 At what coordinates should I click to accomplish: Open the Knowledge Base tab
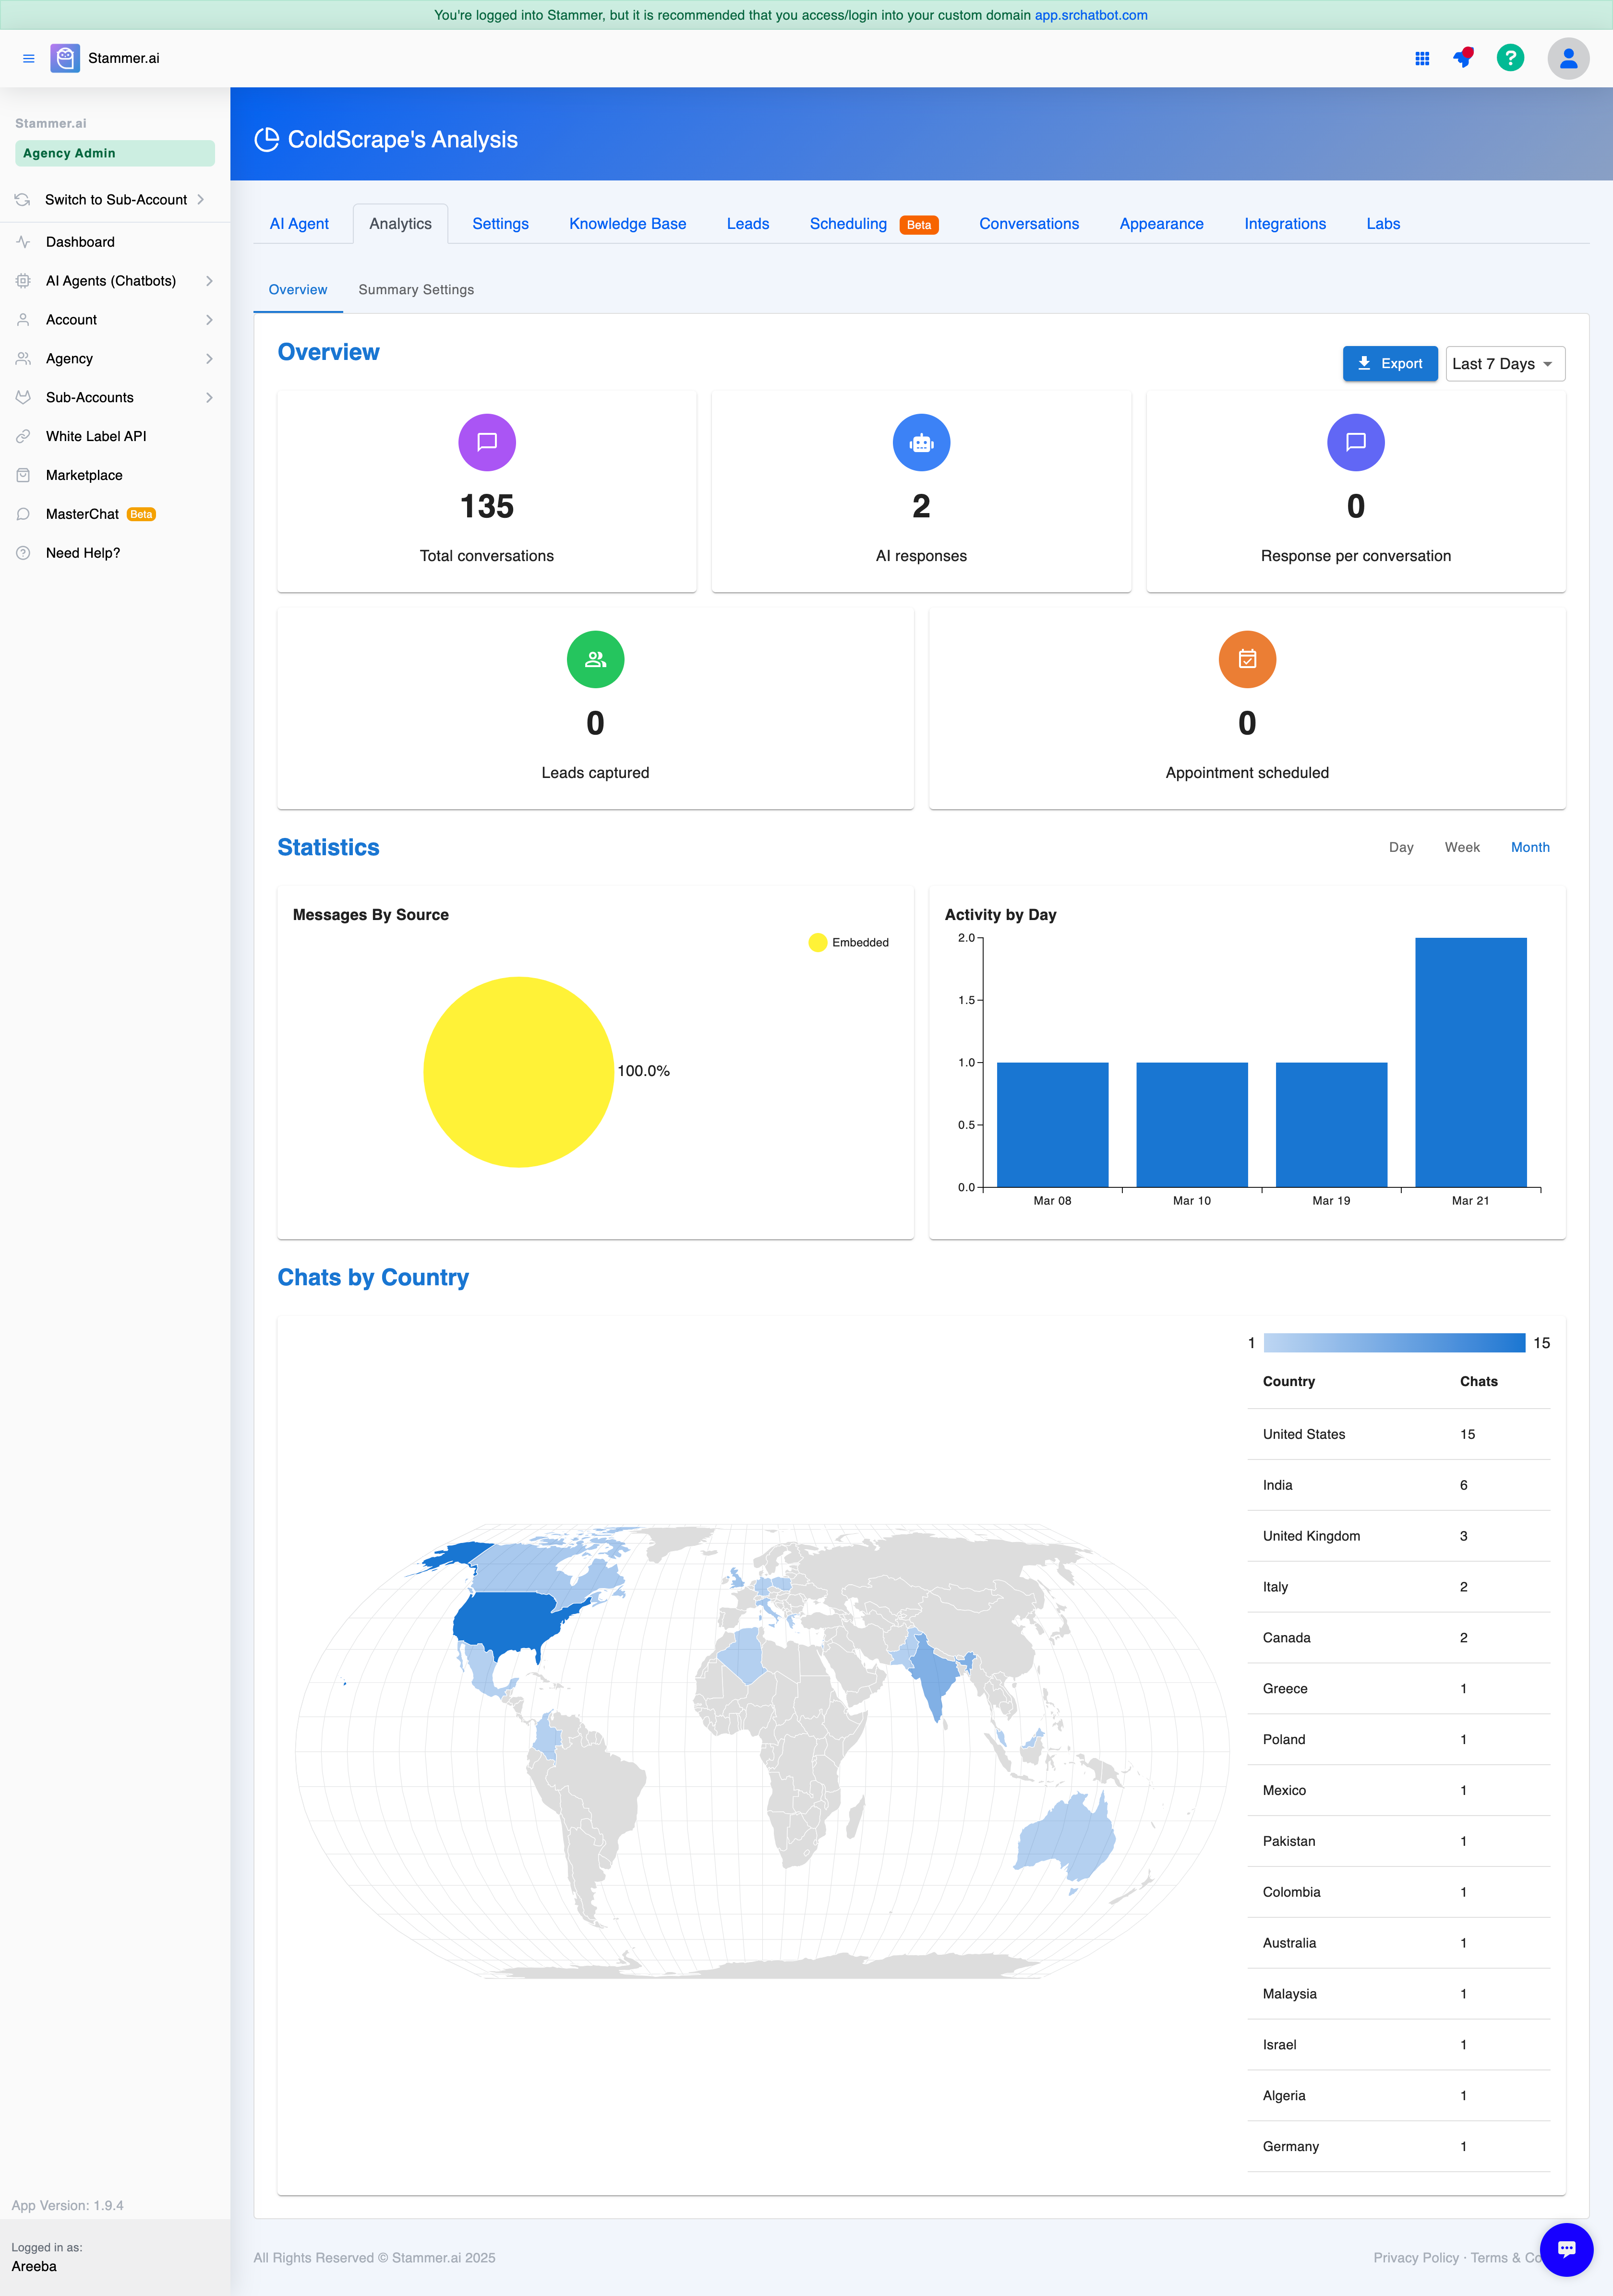[x=628, y=224]
